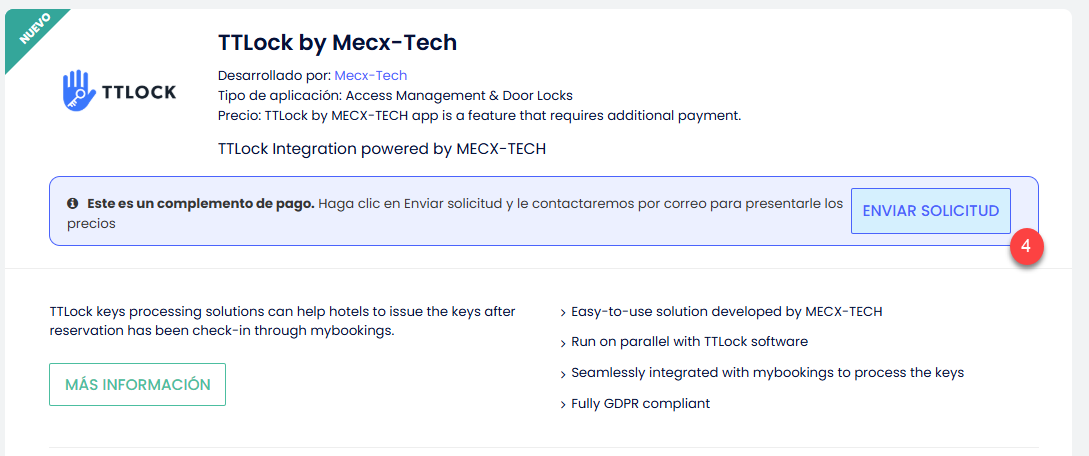Click the chevron beside Seamlessly integrated
1089x456 pixels.
point(563,373)
